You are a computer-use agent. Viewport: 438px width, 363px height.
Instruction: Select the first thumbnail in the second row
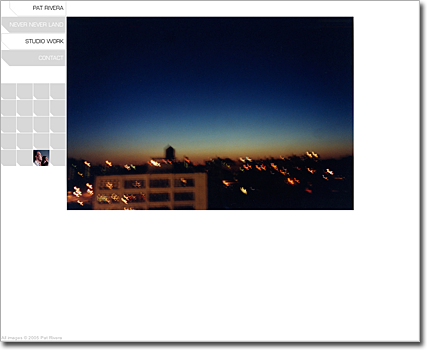(8, 108)
